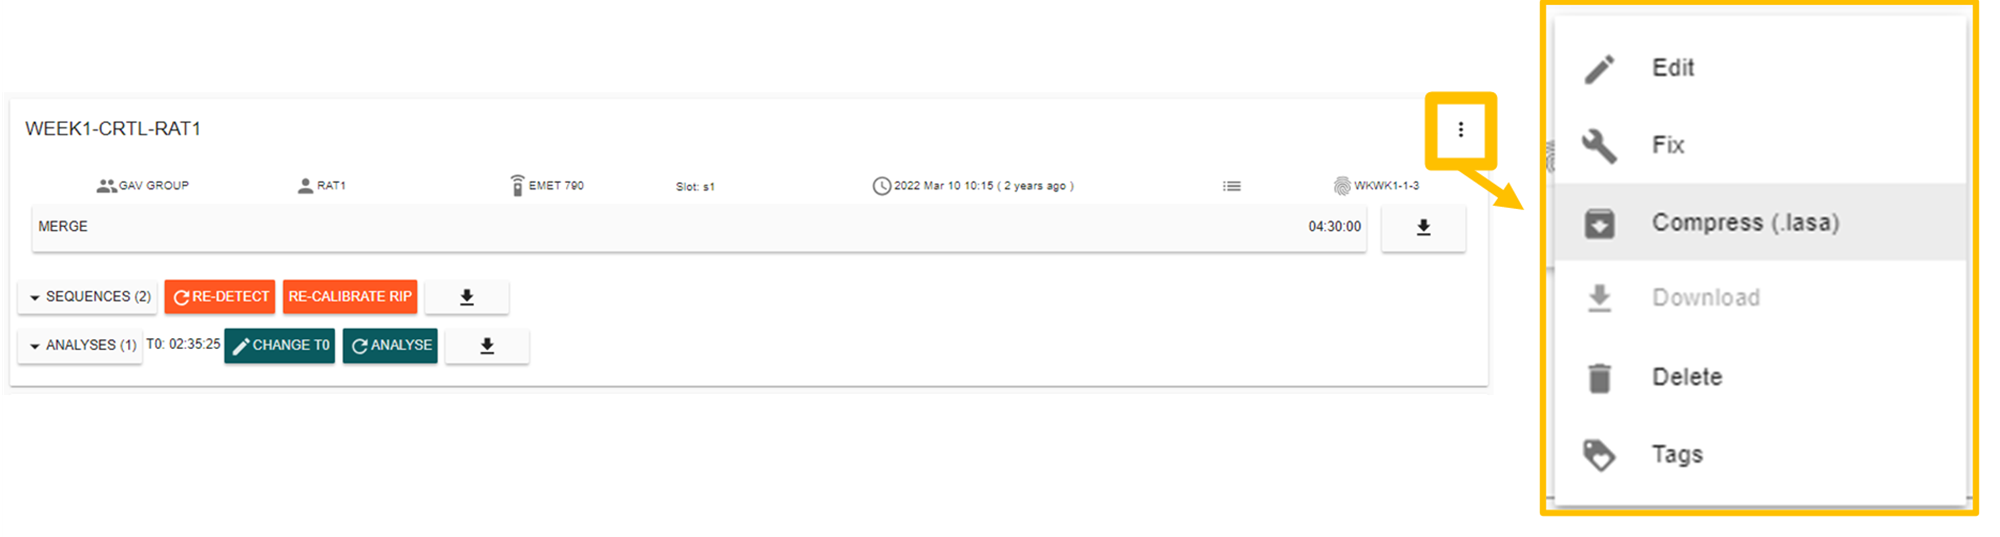
Task: Download sequences using arrow beside RE-CALIBRATE RIP
Action: point(467,297)
